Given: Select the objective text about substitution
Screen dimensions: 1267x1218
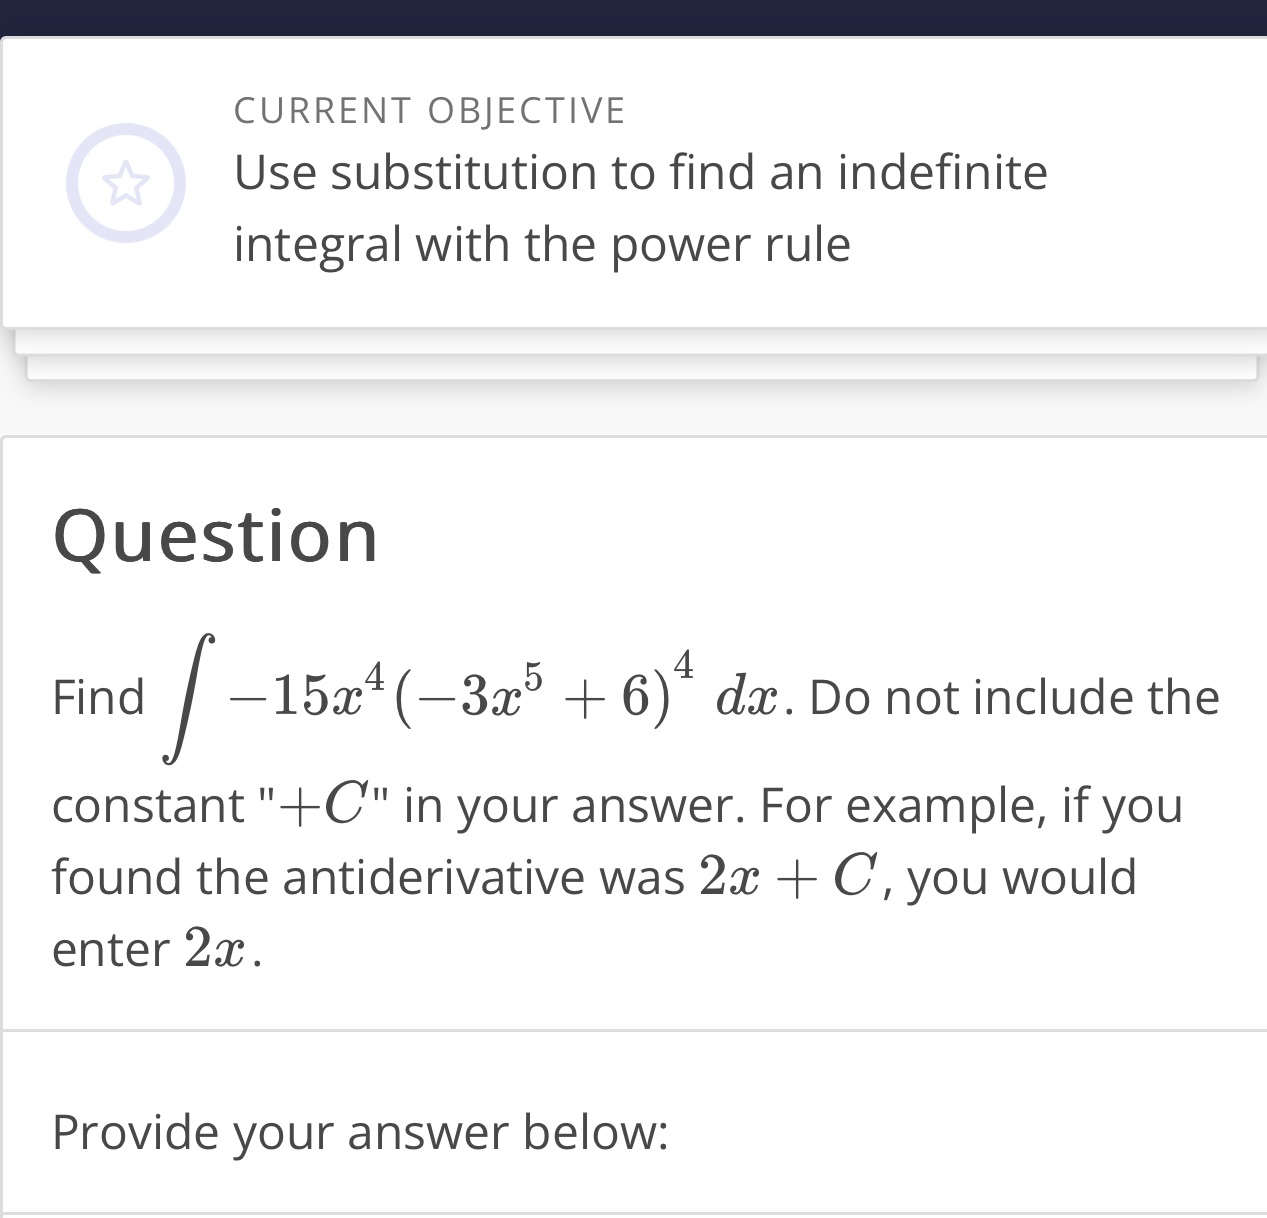Looking at the screenshot, I should [640, 207].
